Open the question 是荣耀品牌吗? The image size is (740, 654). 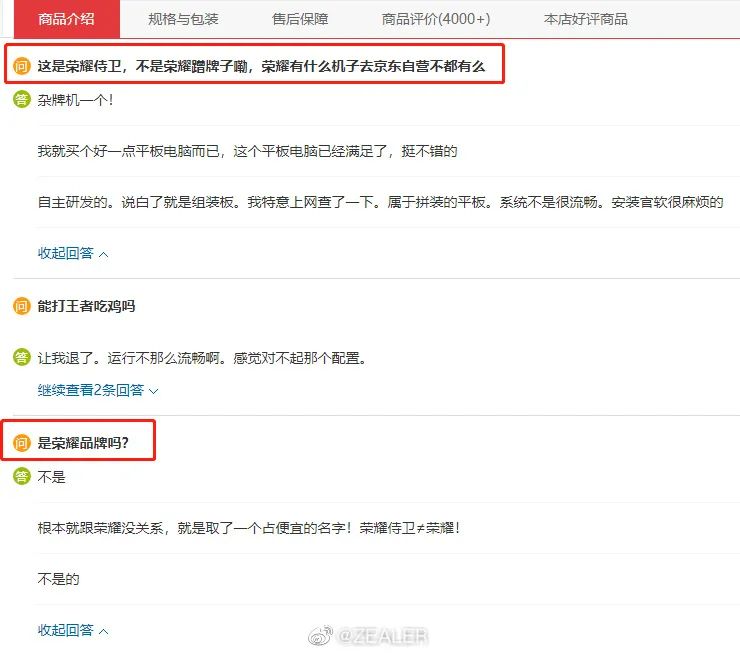pyautogui.click(x=83, y=443)
